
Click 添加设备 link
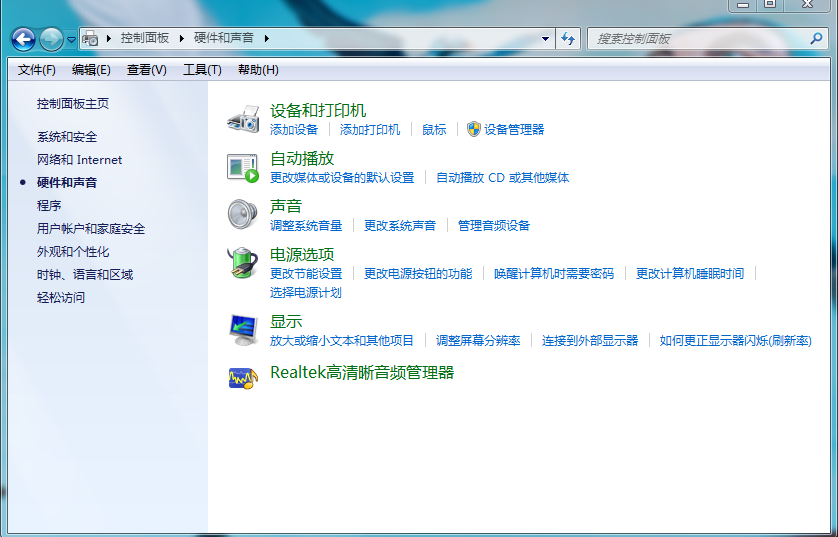pyautogui.click(x=294, y=129)
